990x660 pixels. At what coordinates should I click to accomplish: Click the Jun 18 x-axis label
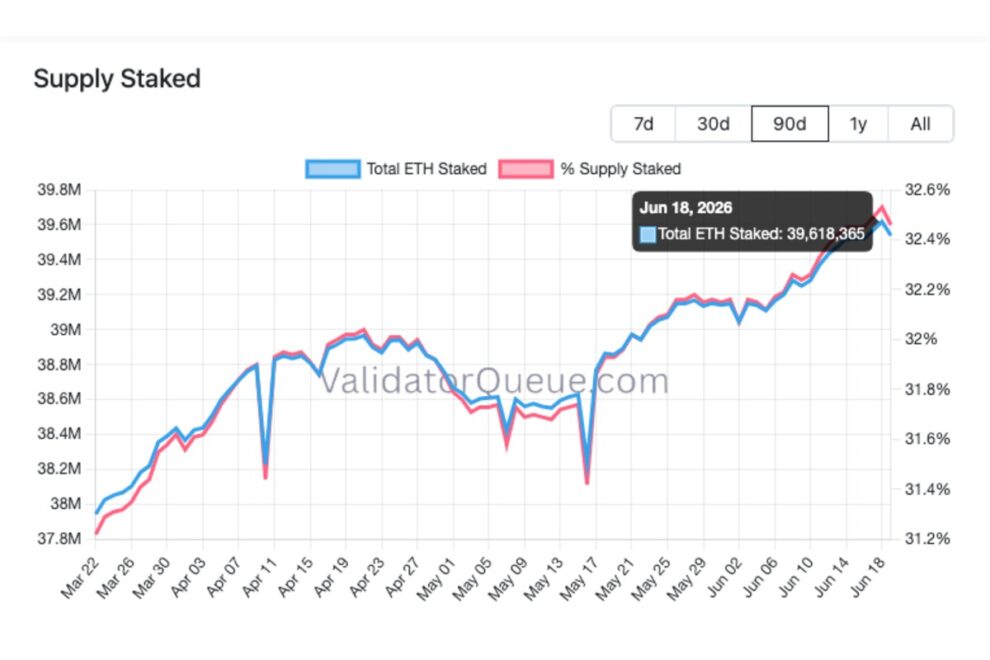tap(869, 576)
